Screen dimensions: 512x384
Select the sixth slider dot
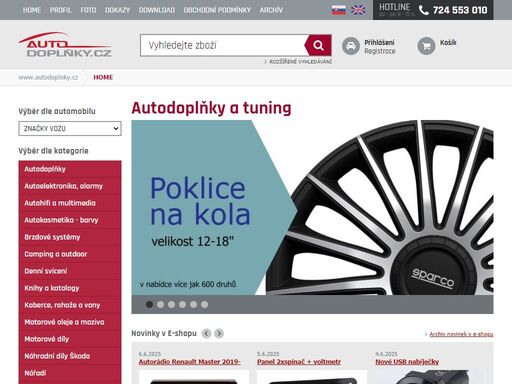(204, 304)
